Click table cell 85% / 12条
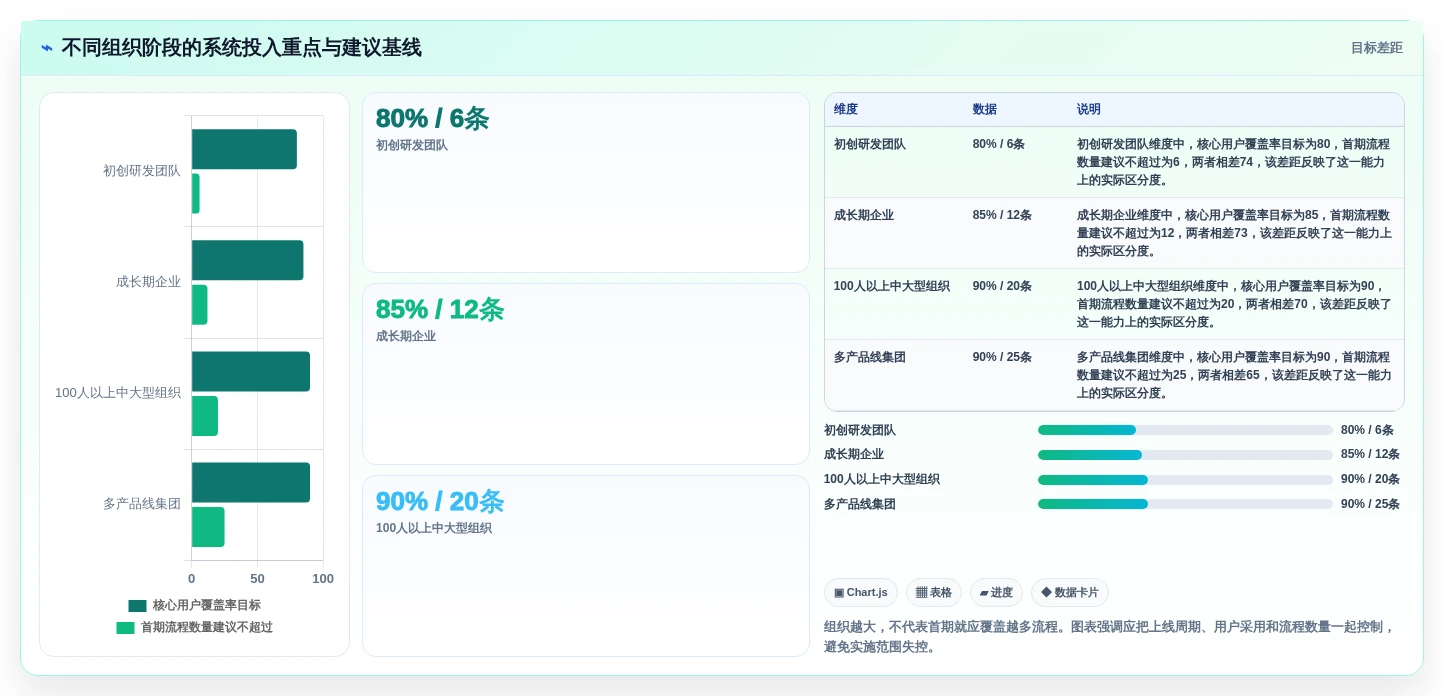The height and width of the screenshot is (696, 1444). 1002,215
